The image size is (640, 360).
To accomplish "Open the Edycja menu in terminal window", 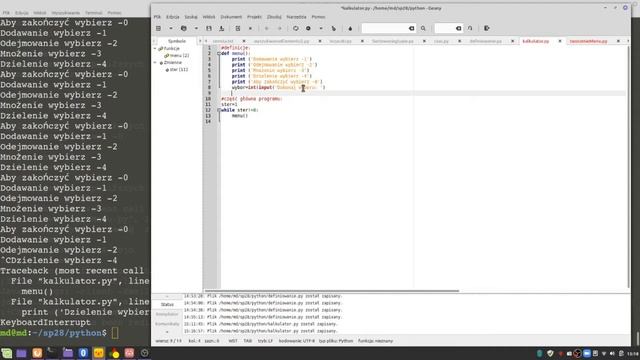I will tap(22, 13).
